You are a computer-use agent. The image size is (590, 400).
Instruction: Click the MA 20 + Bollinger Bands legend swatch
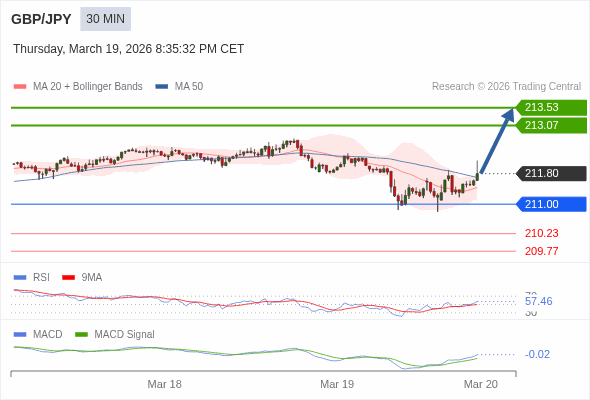pos(20,87)
